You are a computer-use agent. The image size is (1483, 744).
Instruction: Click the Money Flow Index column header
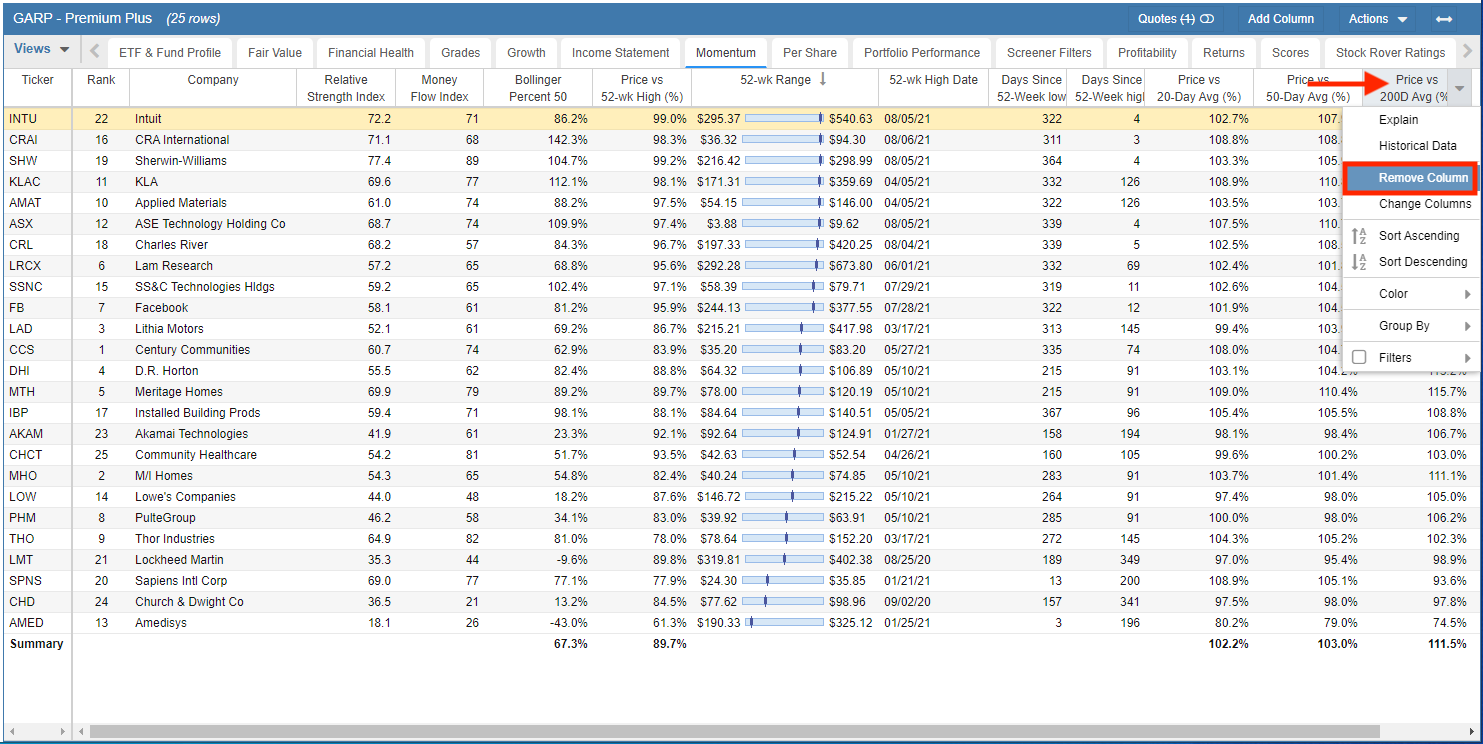pyautogui.click(x=439, y=88)
